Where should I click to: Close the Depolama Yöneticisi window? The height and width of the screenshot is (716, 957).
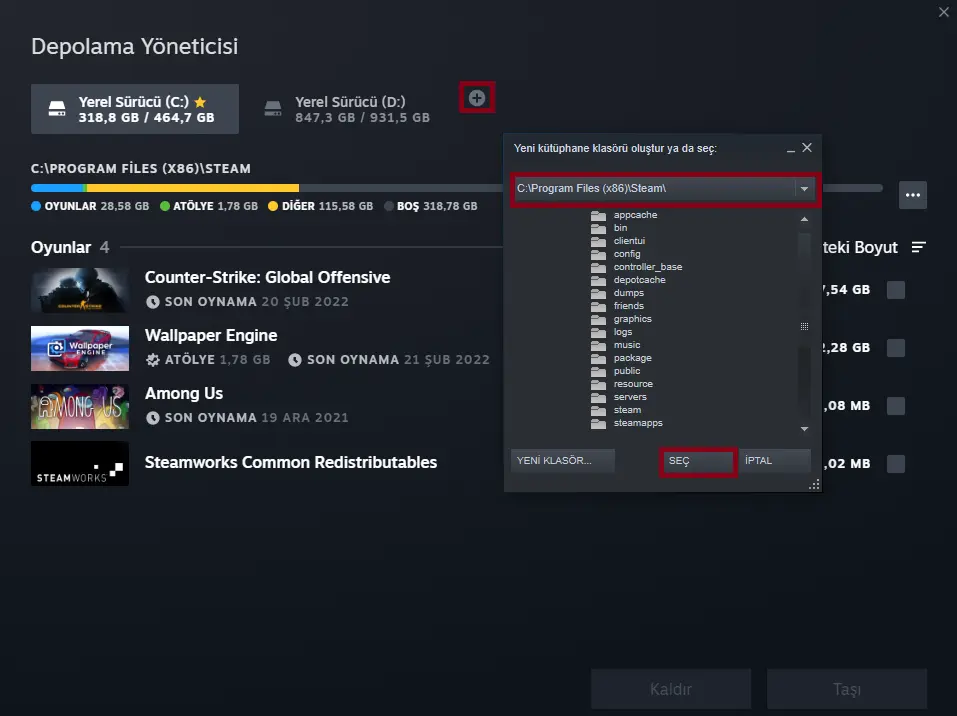944,12
